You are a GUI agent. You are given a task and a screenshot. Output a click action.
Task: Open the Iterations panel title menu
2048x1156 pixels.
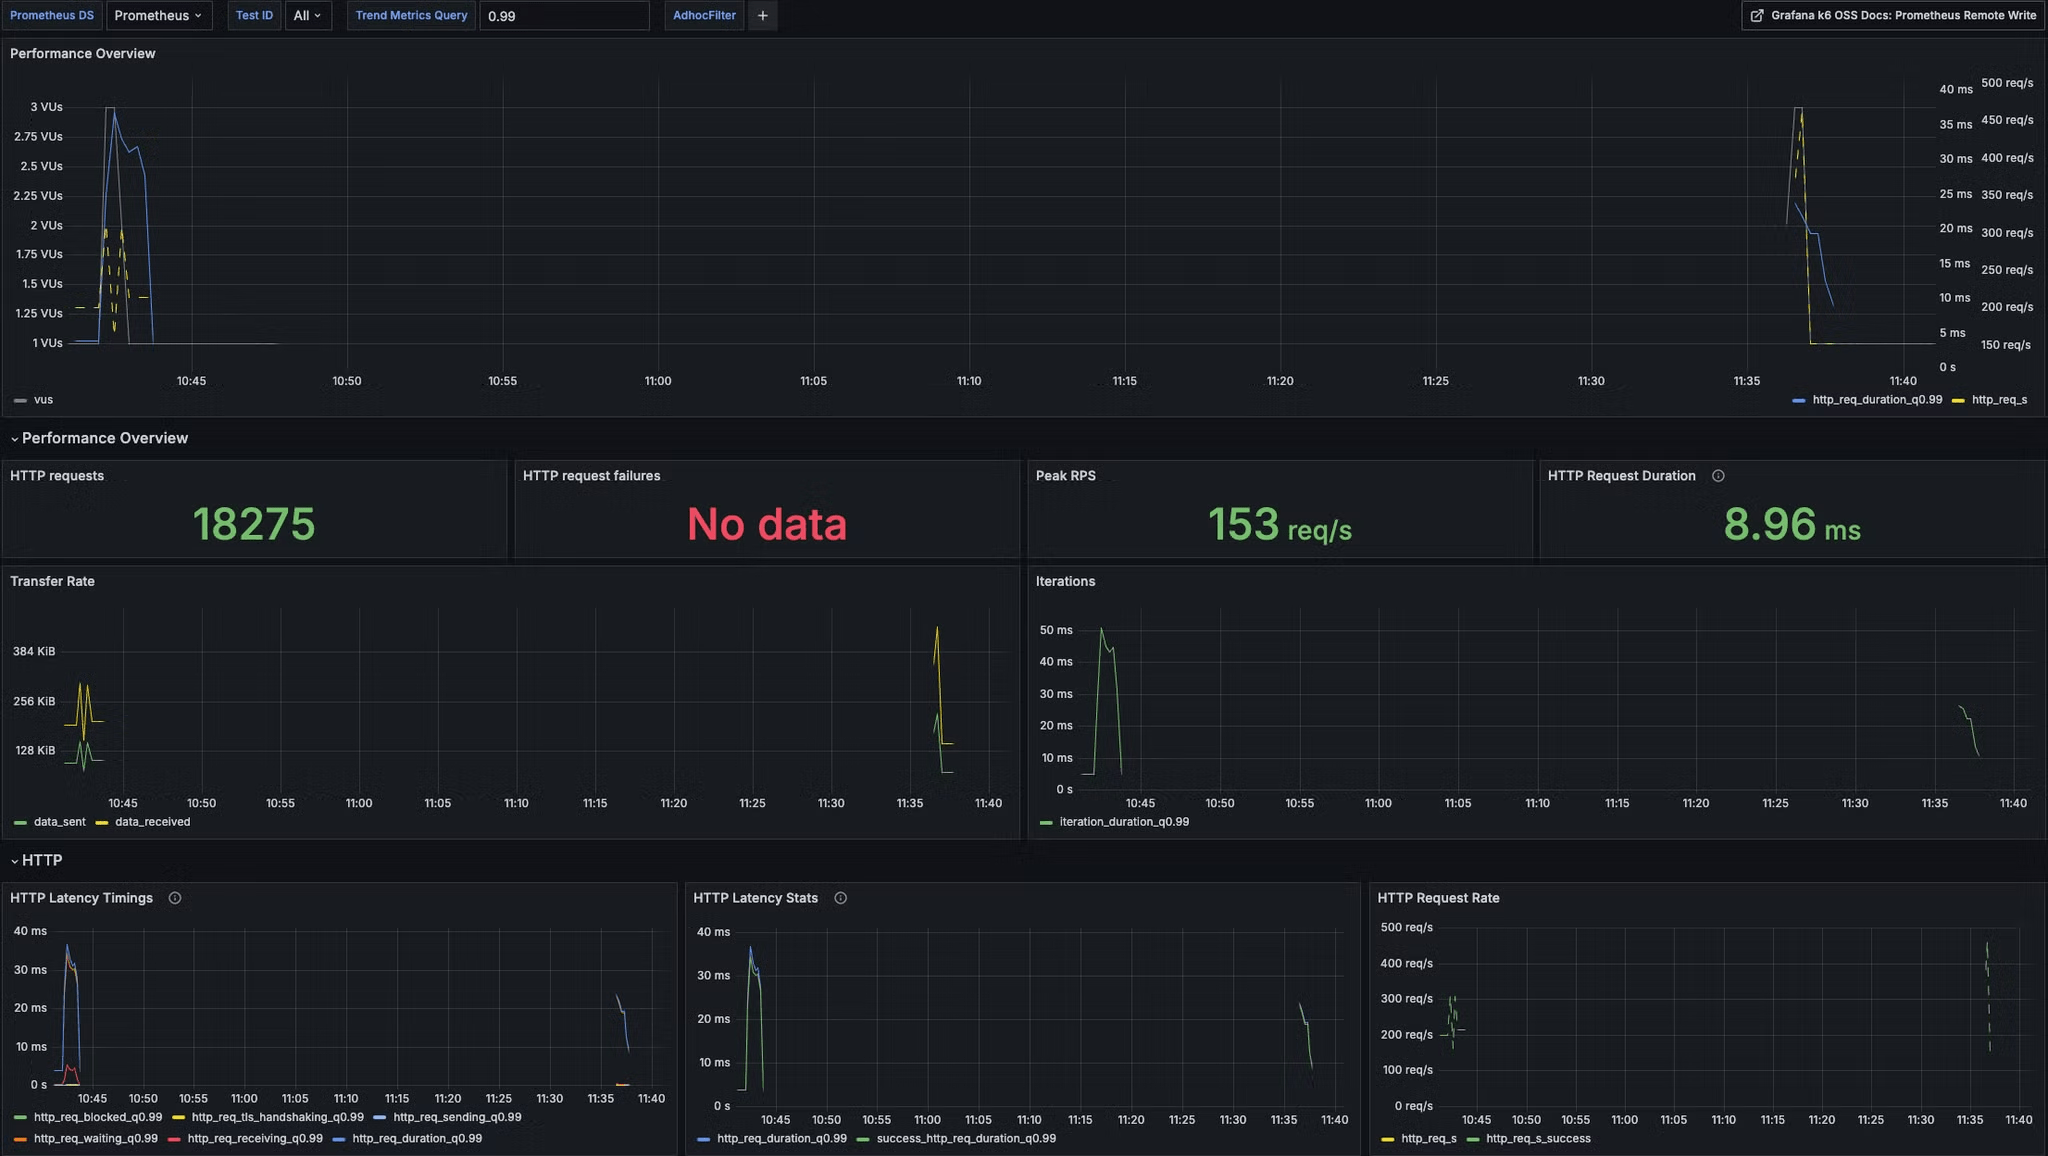click(1065, 581)
